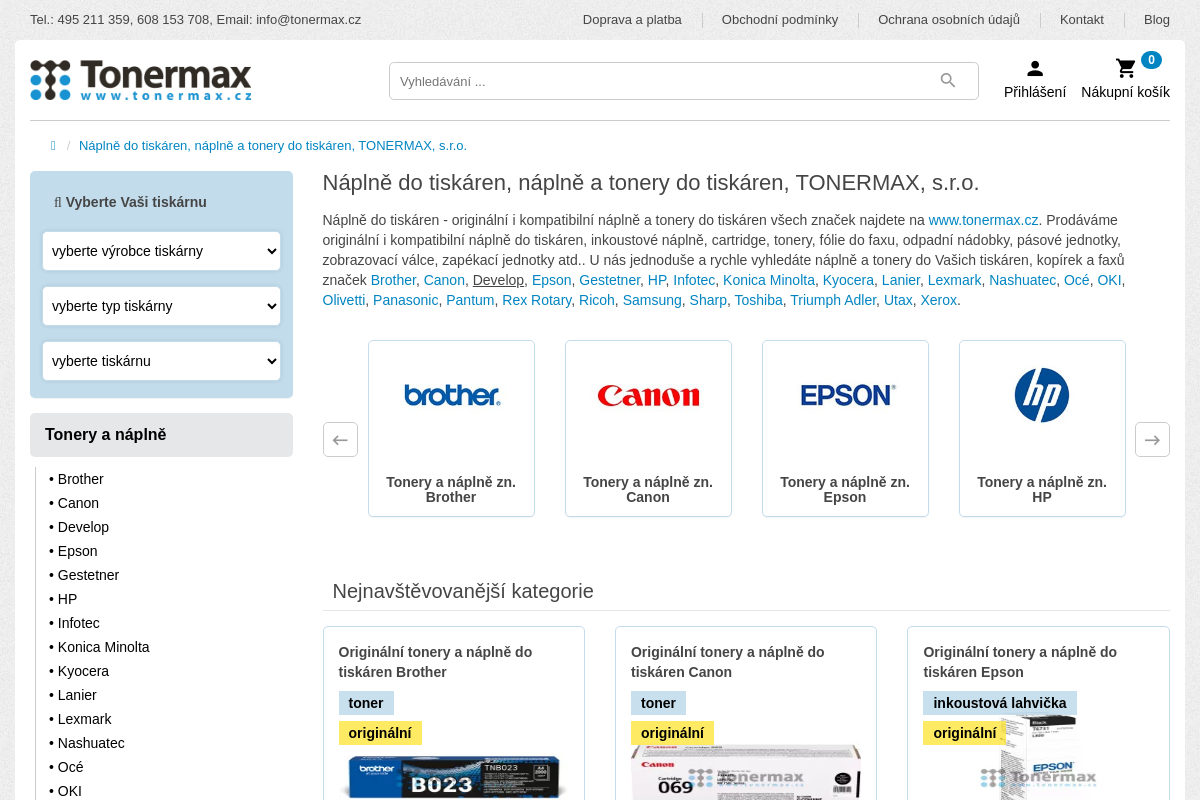The image size is (1200, 800).
Task: Open the Canon 069 toner image
Action: point(746,772)
